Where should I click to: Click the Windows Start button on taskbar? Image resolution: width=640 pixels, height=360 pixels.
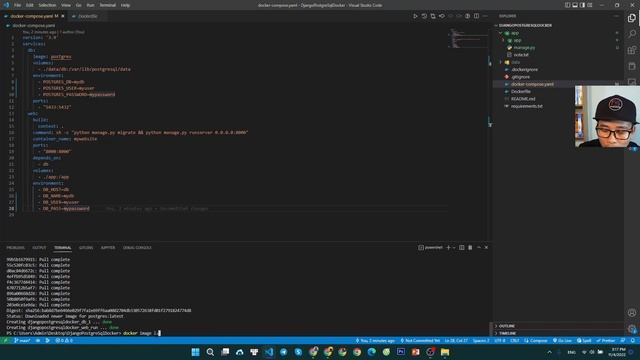point(196,352)
